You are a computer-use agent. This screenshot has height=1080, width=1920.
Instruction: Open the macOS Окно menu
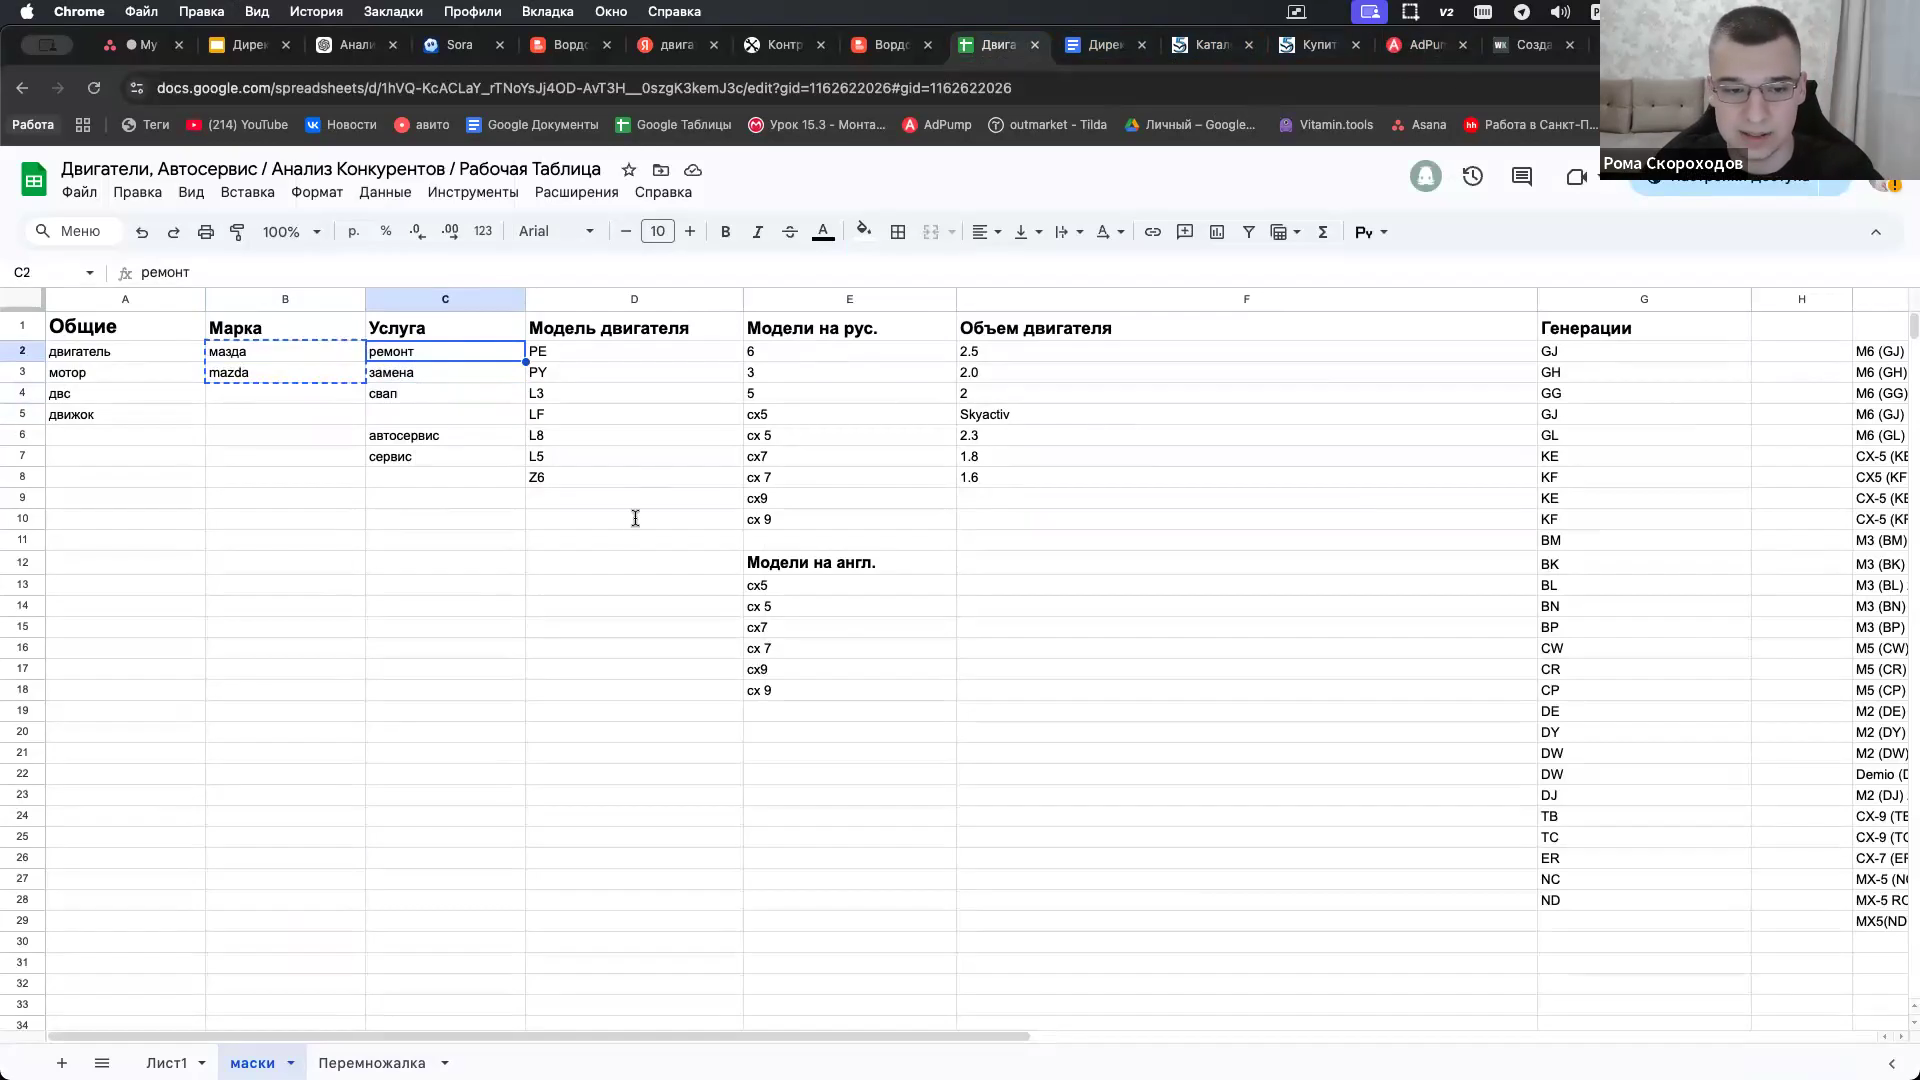610,12
